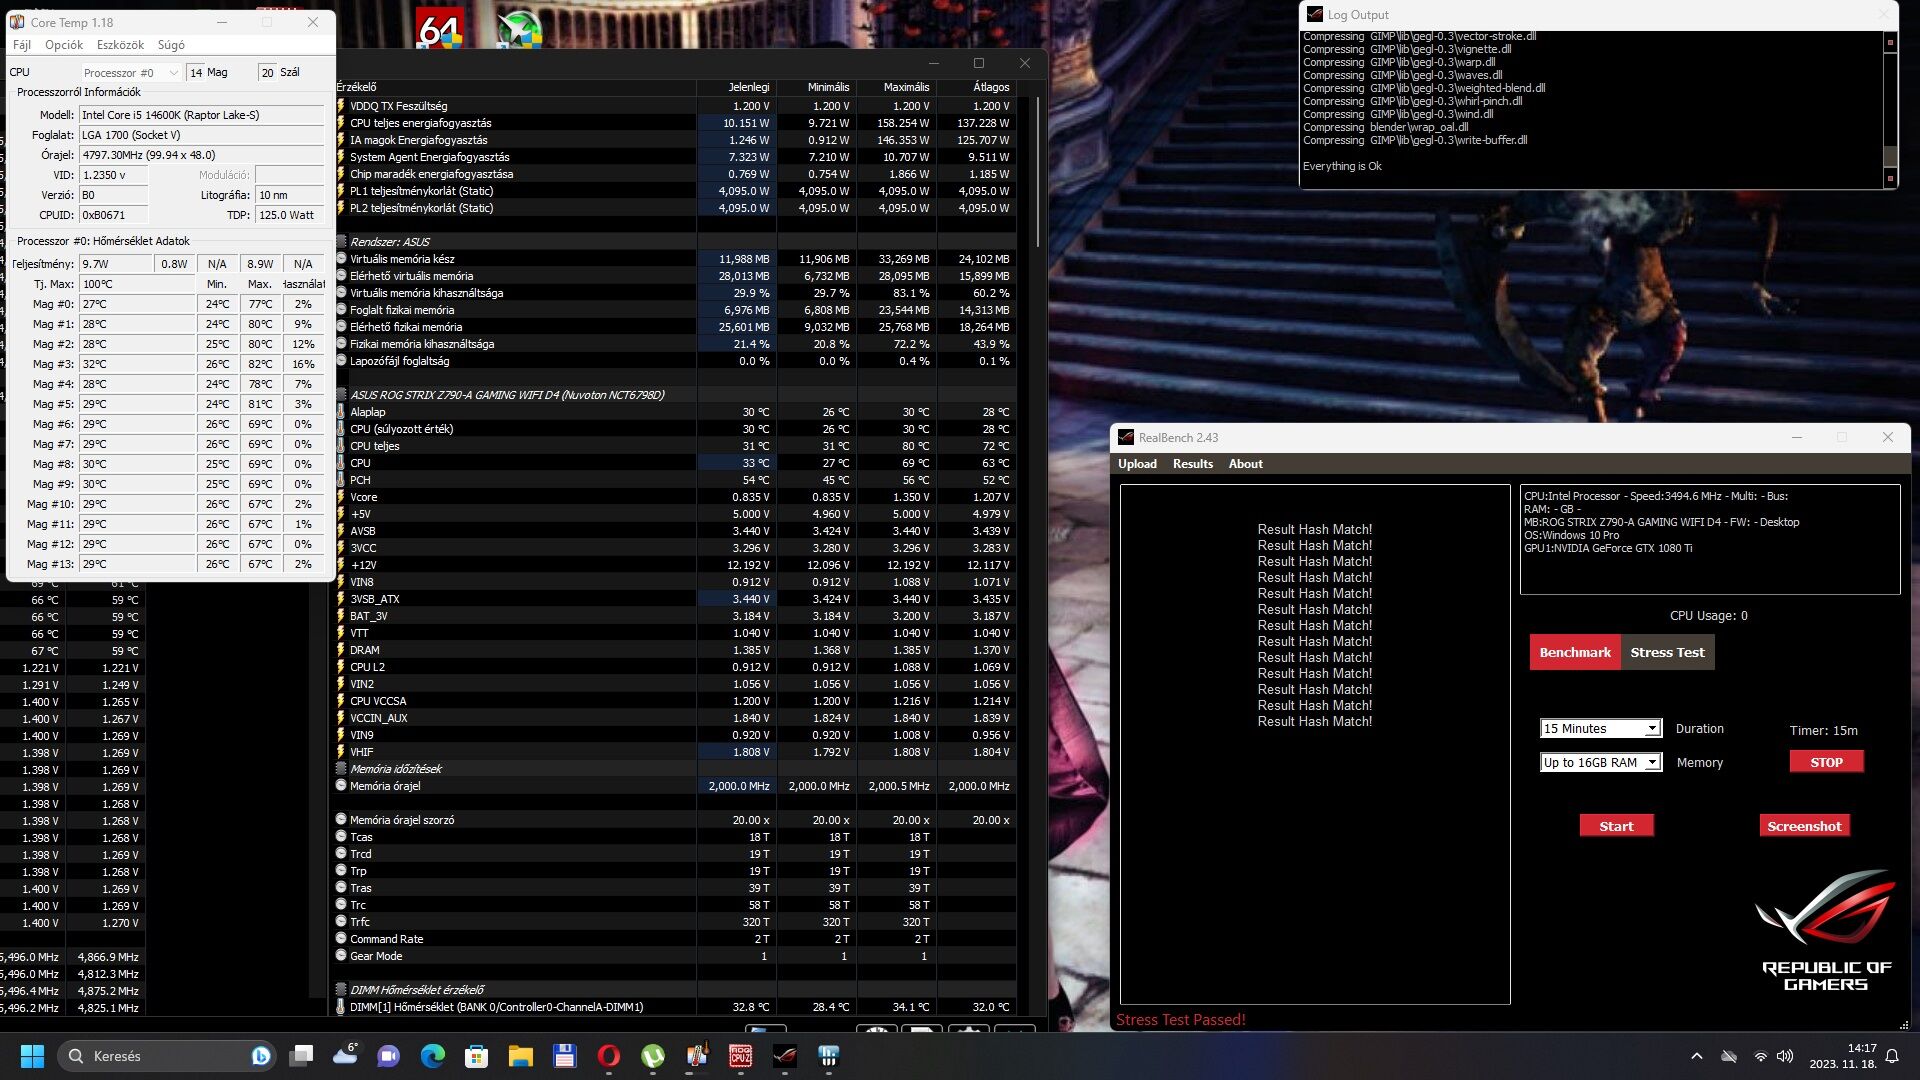Click the Bing icon in the search box
This screenshot has width=1920, height=1080.
261,1056
